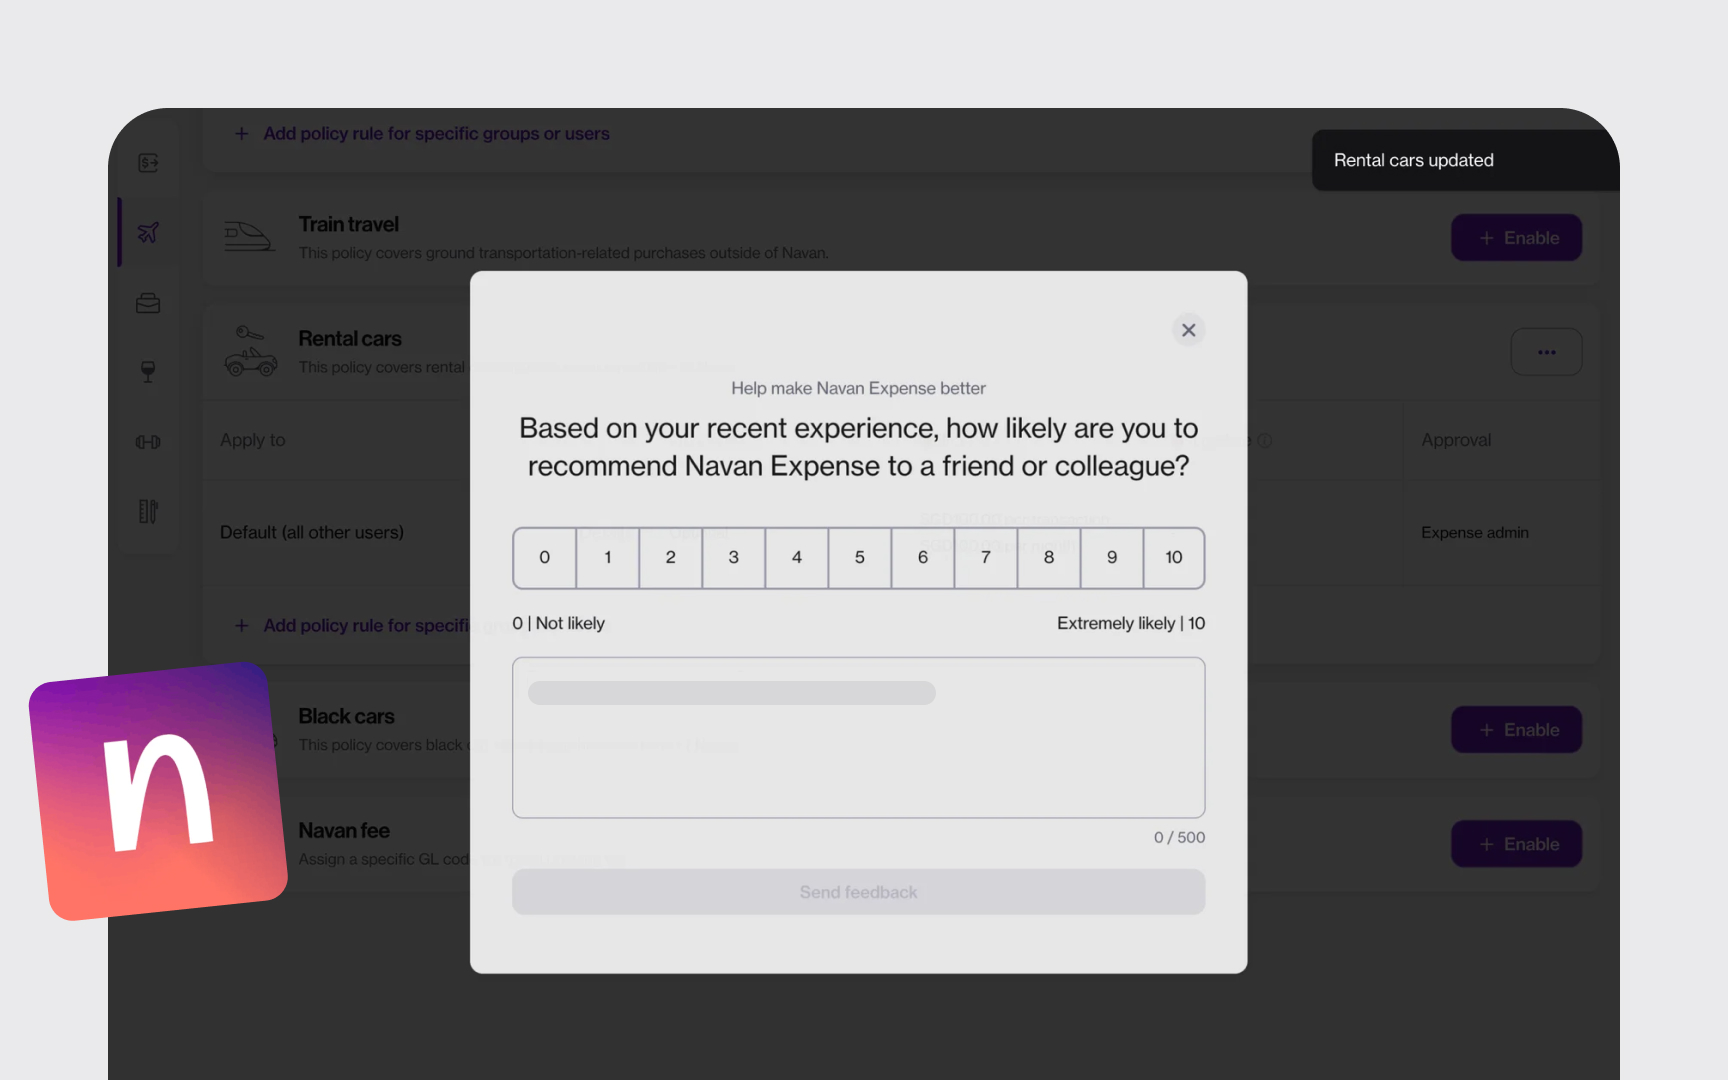
Task: Pick rating 4 in the survey
Action: [797, 558]
